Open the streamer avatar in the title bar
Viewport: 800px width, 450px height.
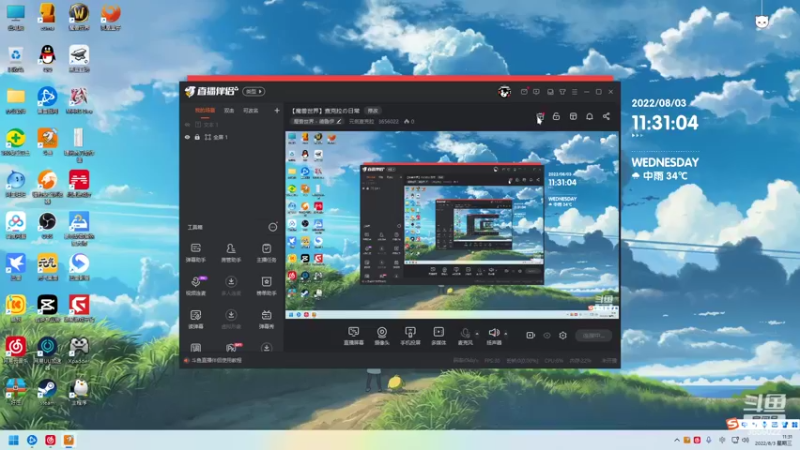[x=505, y=92]
